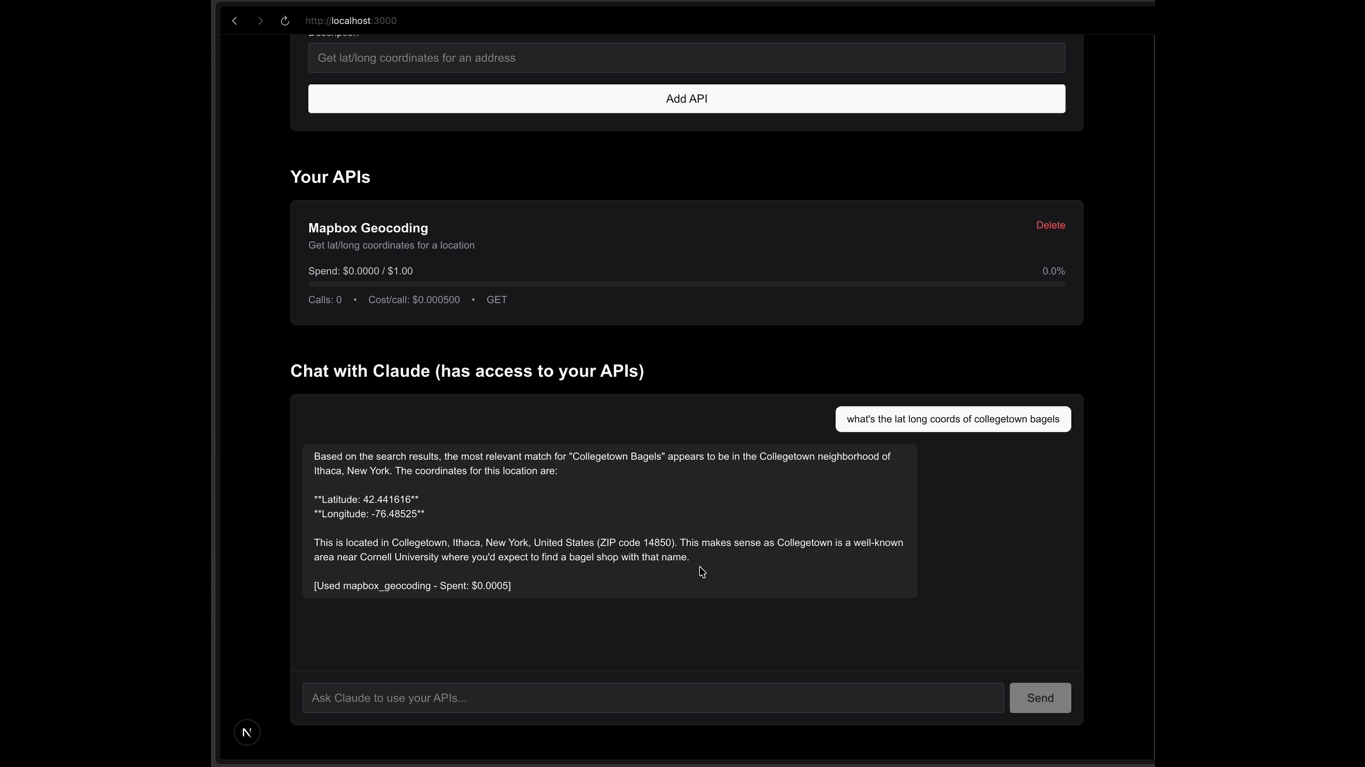Image resolution: width=1365 pixels, height=767 pixels.
Task: Click the browser back arrow icon
Action: (234, 20)
